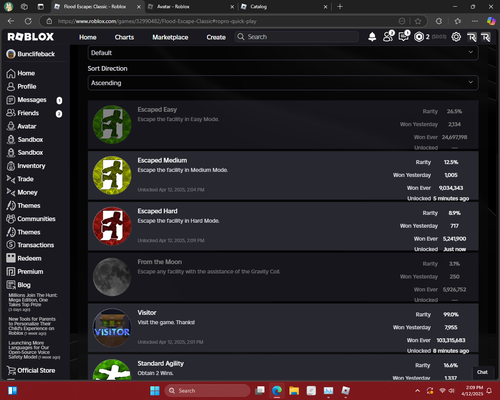Image resolution: width=500 pixels, height=400 pixels.
Task: Bookmark this page with the star icon
Action: 418,21
